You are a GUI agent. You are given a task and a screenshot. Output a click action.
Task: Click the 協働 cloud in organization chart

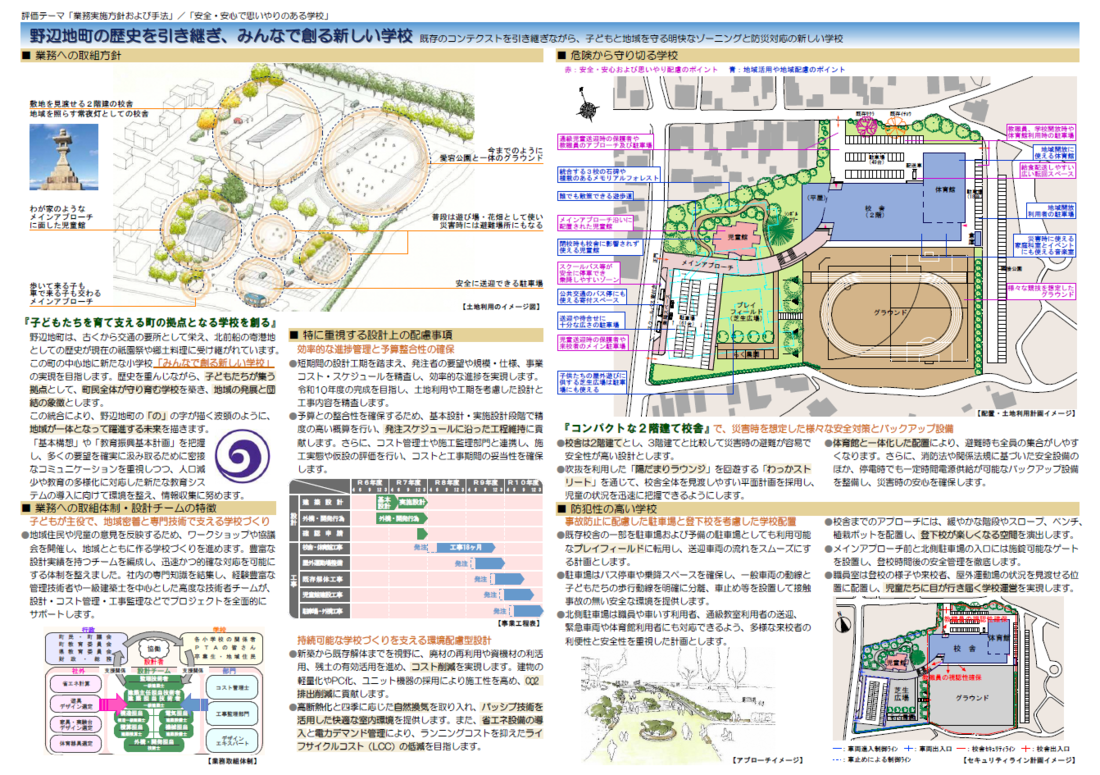click(154, 649)
